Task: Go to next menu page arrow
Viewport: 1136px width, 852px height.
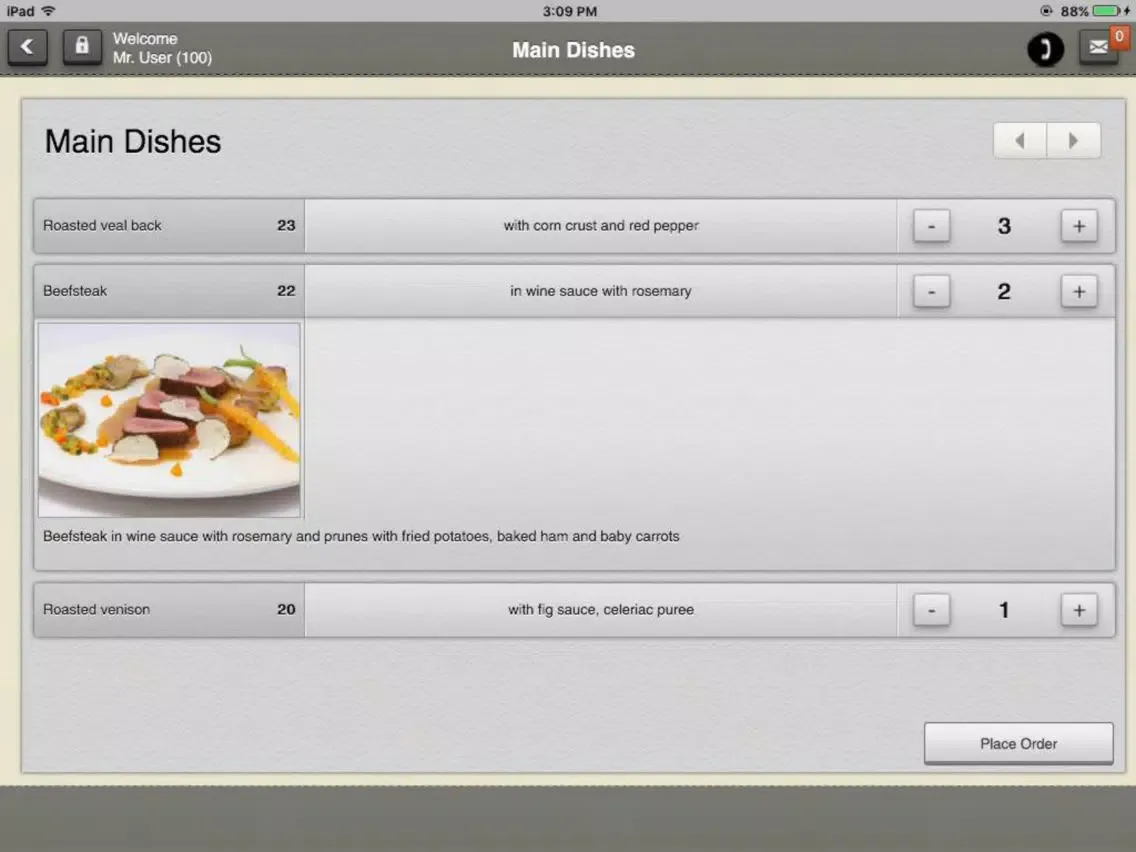Action: (1074, 141)
